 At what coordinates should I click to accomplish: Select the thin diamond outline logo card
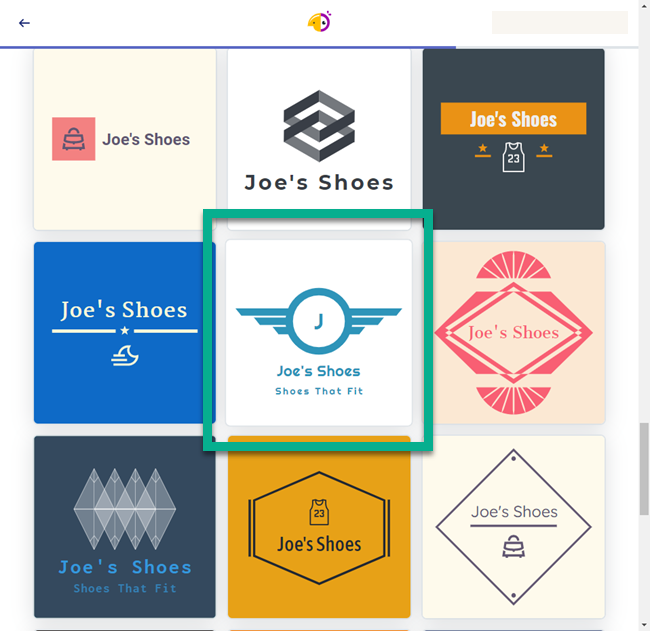(x=513, y=527)
